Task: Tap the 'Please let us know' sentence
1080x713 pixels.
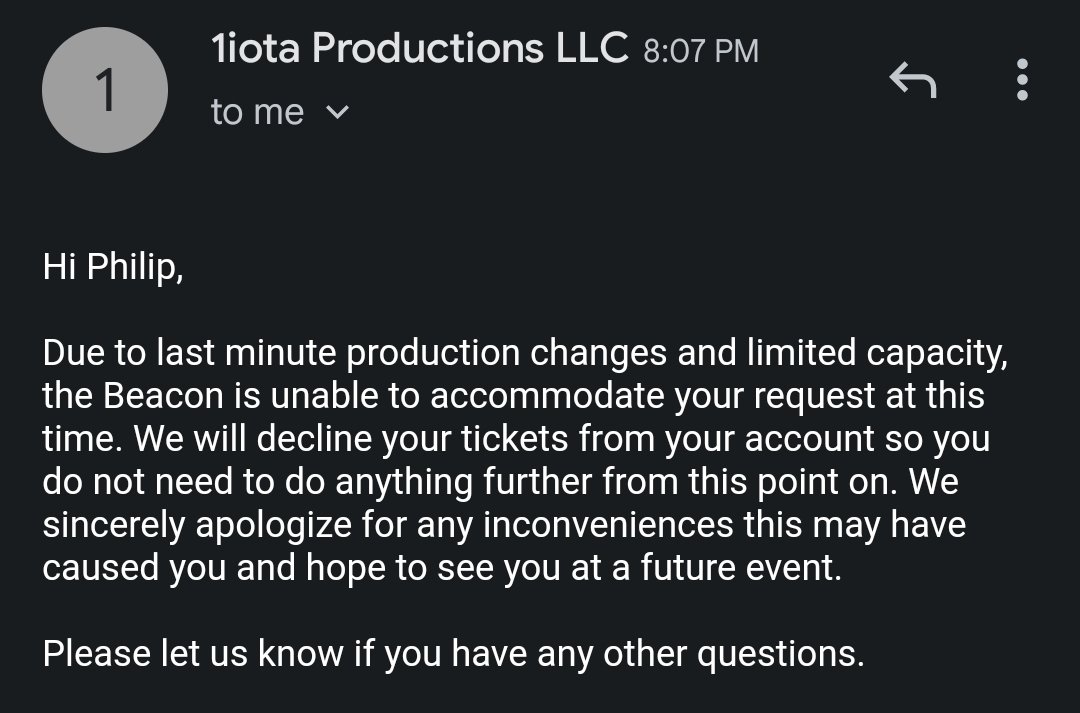Action: [x=453, y=654]
